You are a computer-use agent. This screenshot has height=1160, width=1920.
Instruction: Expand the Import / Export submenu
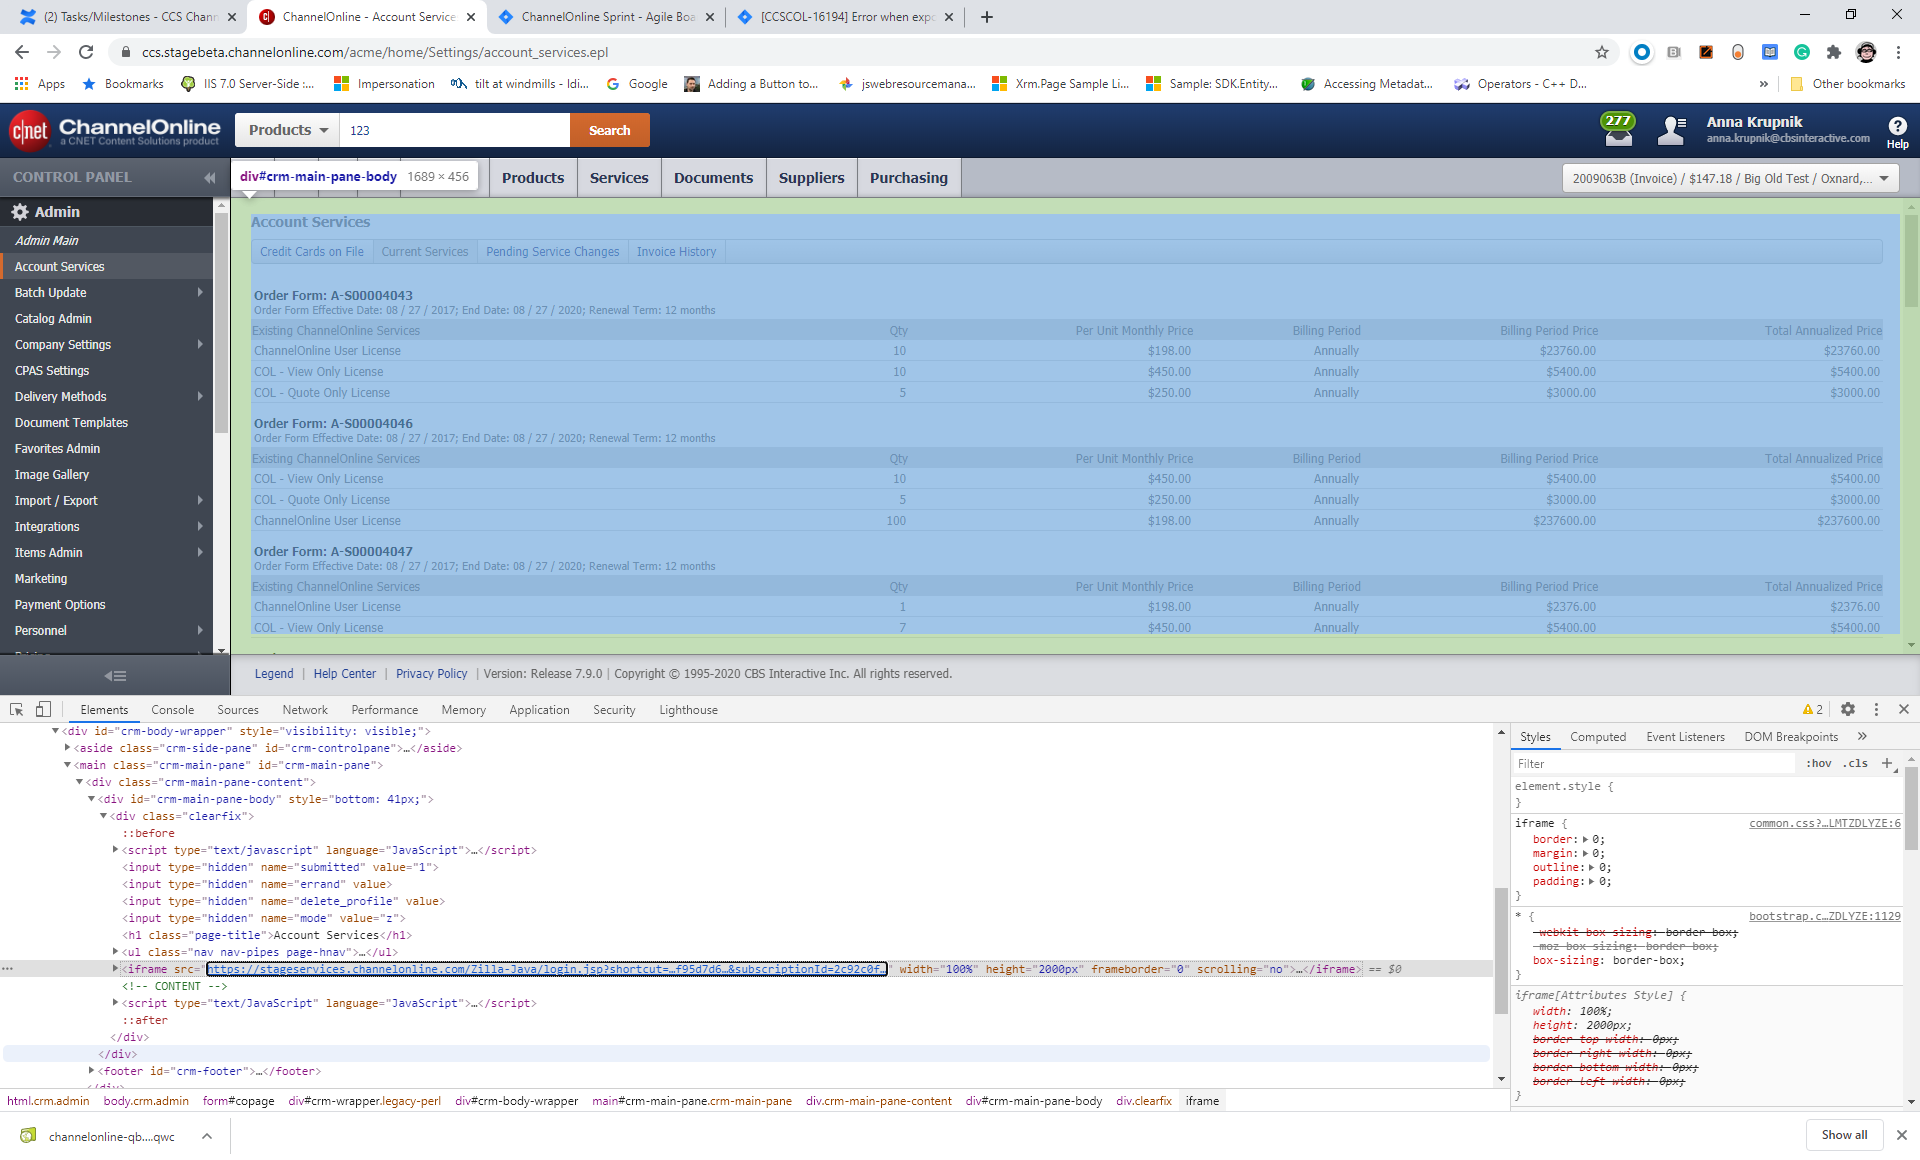click(200, 500)
